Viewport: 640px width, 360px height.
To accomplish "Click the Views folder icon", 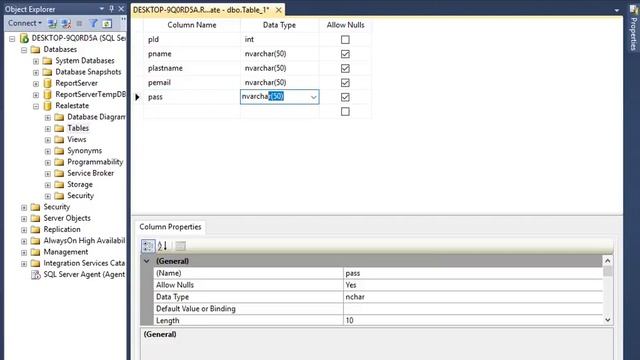I will pos(59,140).
